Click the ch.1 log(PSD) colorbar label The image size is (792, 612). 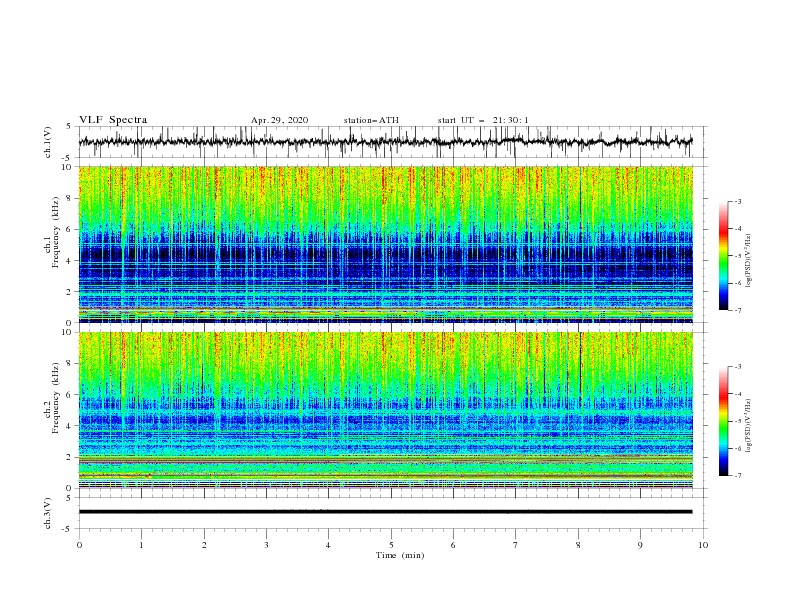coord(749,261)
